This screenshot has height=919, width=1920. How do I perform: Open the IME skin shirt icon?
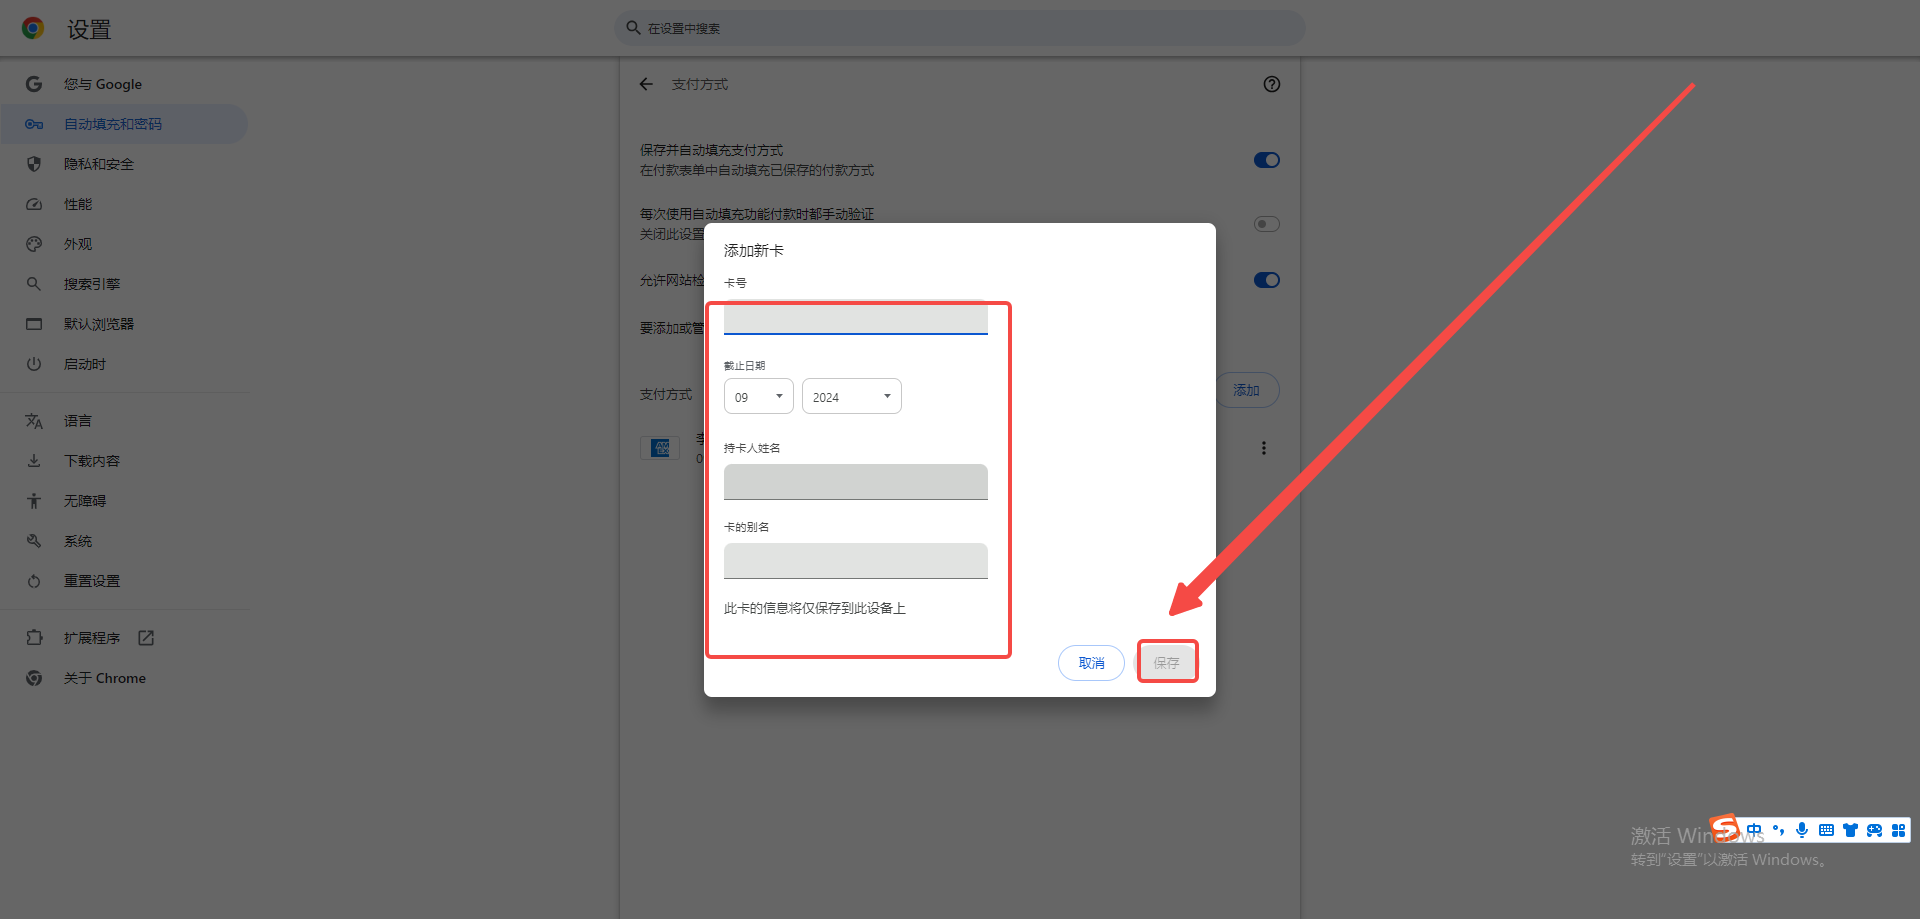(1850, 830)
